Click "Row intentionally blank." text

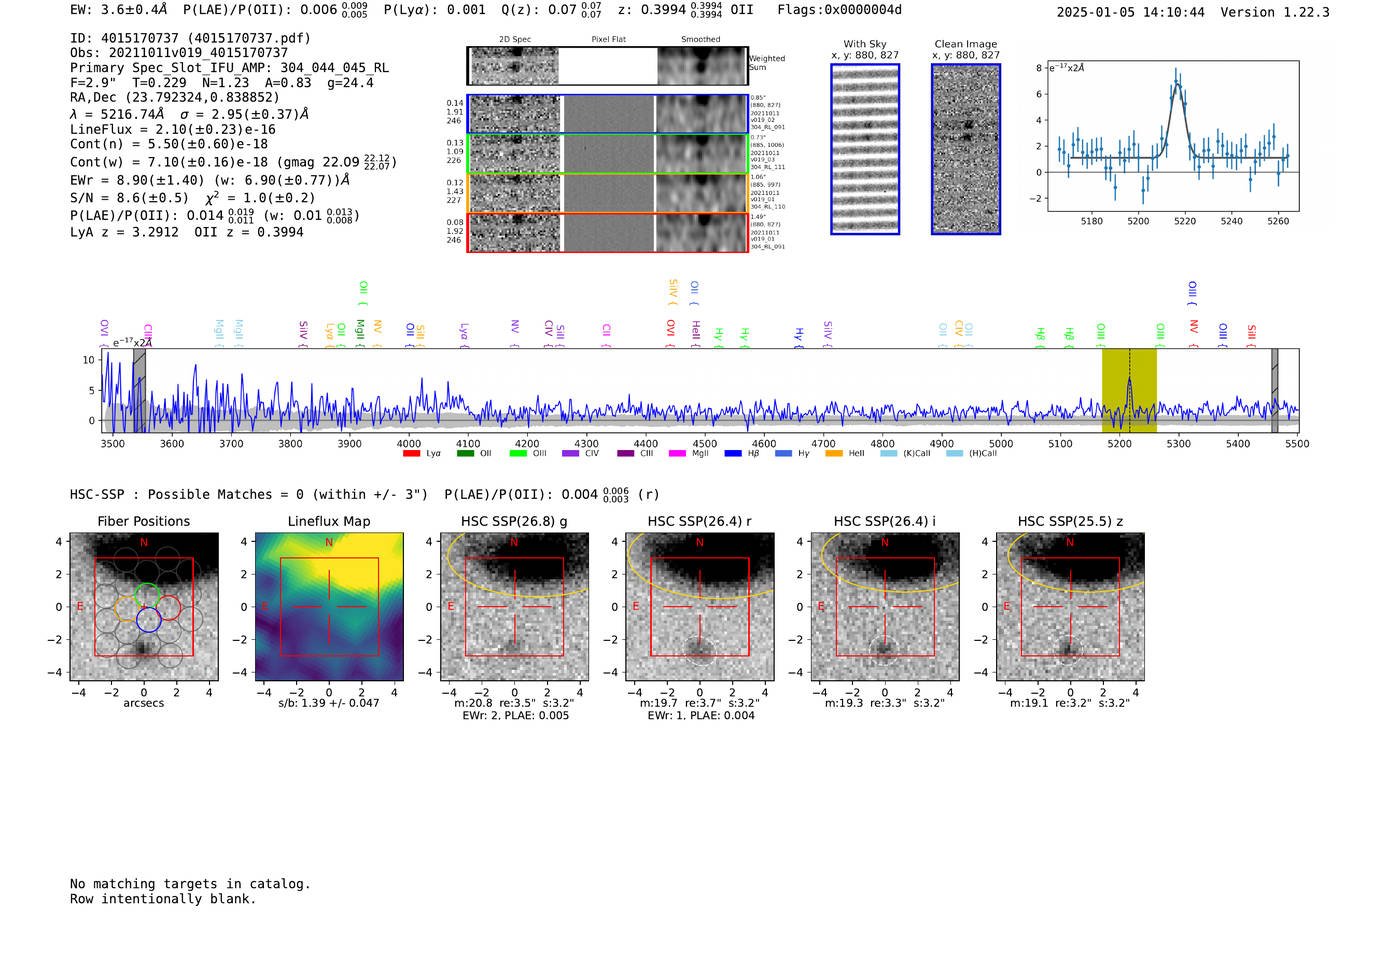tap(163, 899)
